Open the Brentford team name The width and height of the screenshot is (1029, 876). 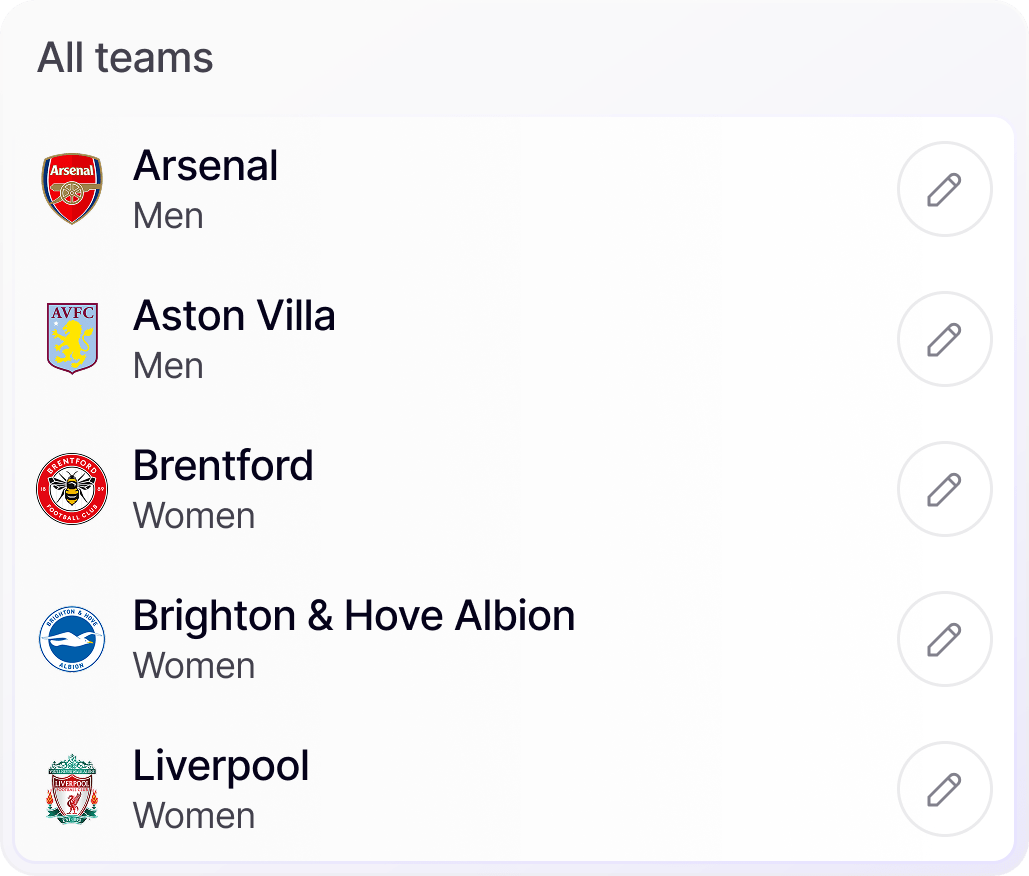223,466
